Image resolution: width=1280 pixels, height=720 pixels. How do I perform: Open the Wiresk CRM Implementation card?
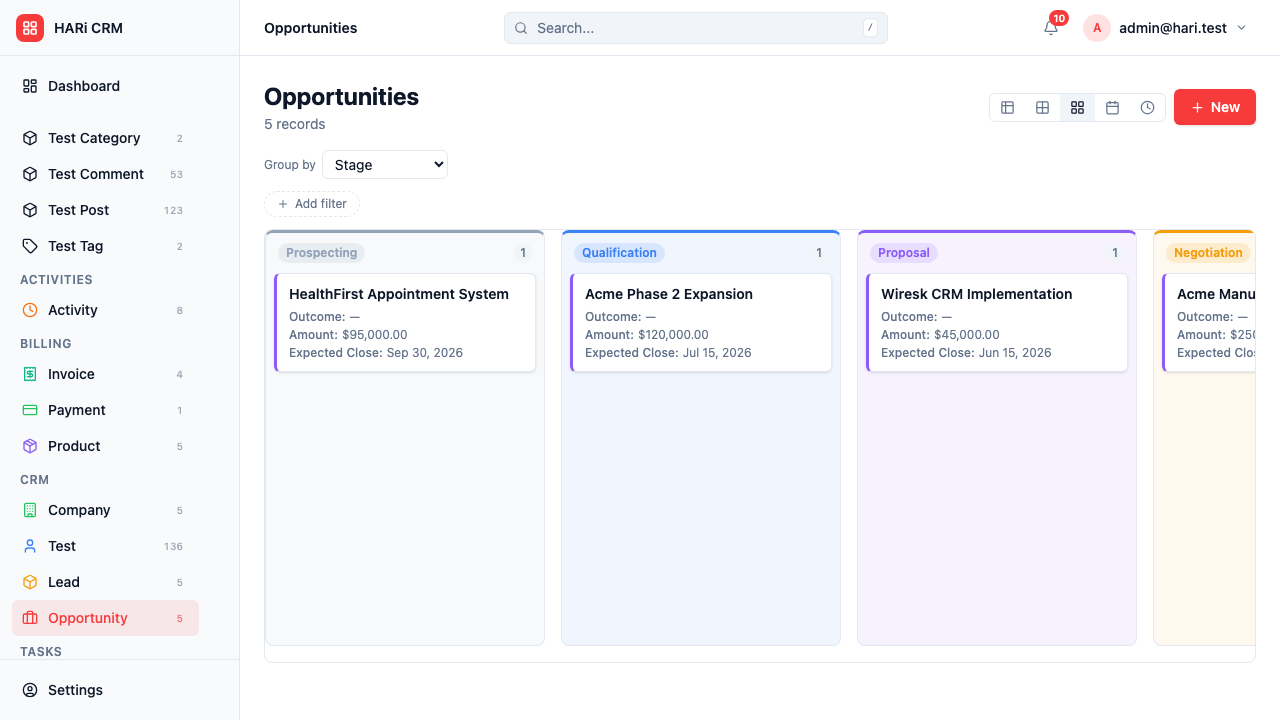(997, 322)
